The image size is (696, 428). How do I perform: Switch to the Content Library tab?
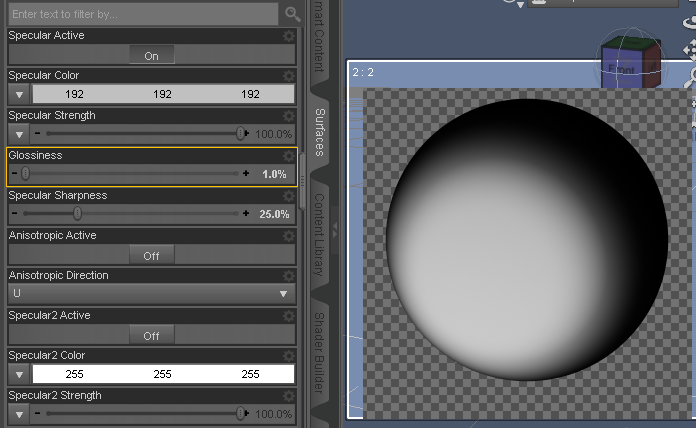[x=320, y=234]
